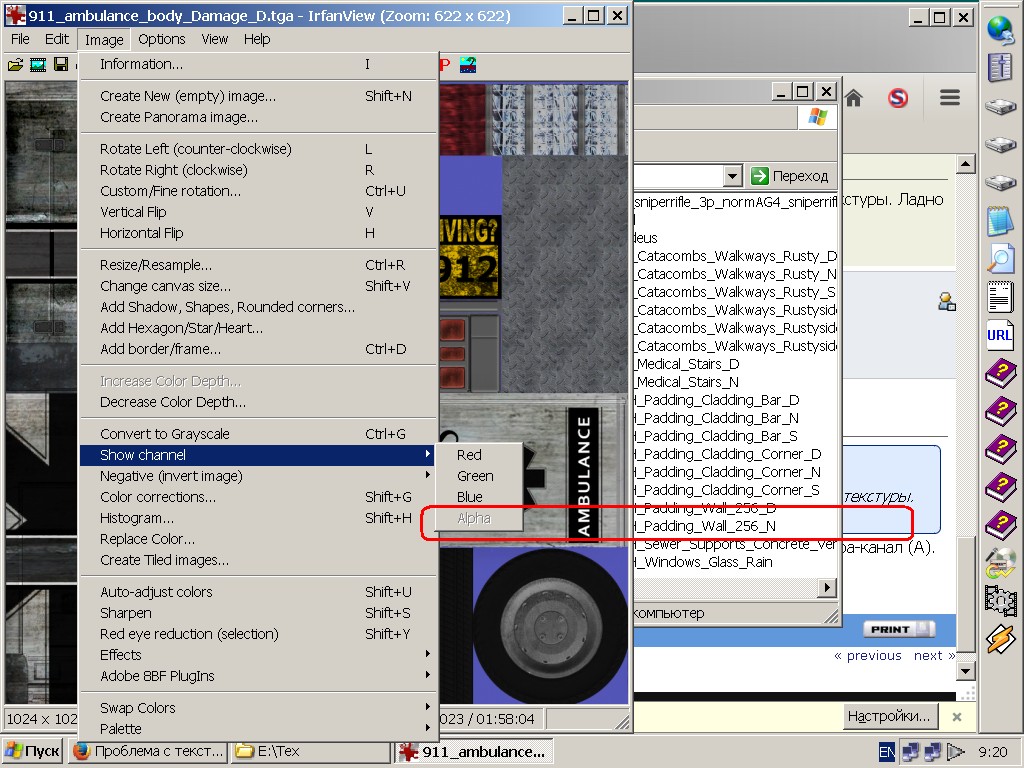Choose Convert to Grayscale
Viewport: 1024px width, 768px height.
(259, 434)
